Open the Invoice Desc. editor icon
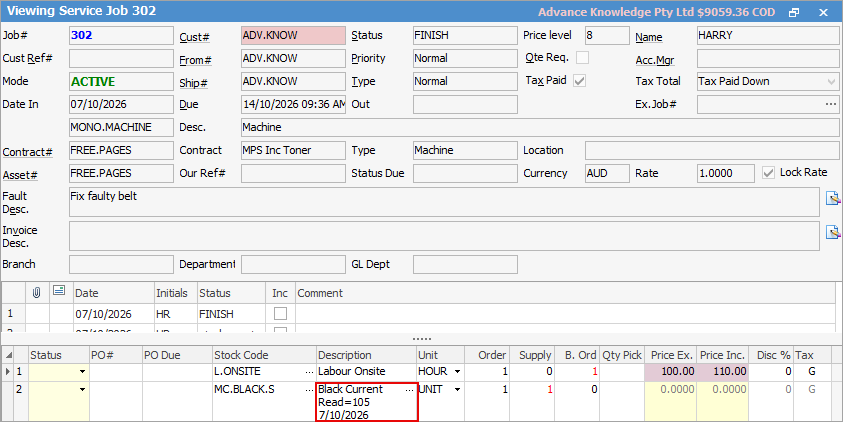 click(x=833, y=232)
